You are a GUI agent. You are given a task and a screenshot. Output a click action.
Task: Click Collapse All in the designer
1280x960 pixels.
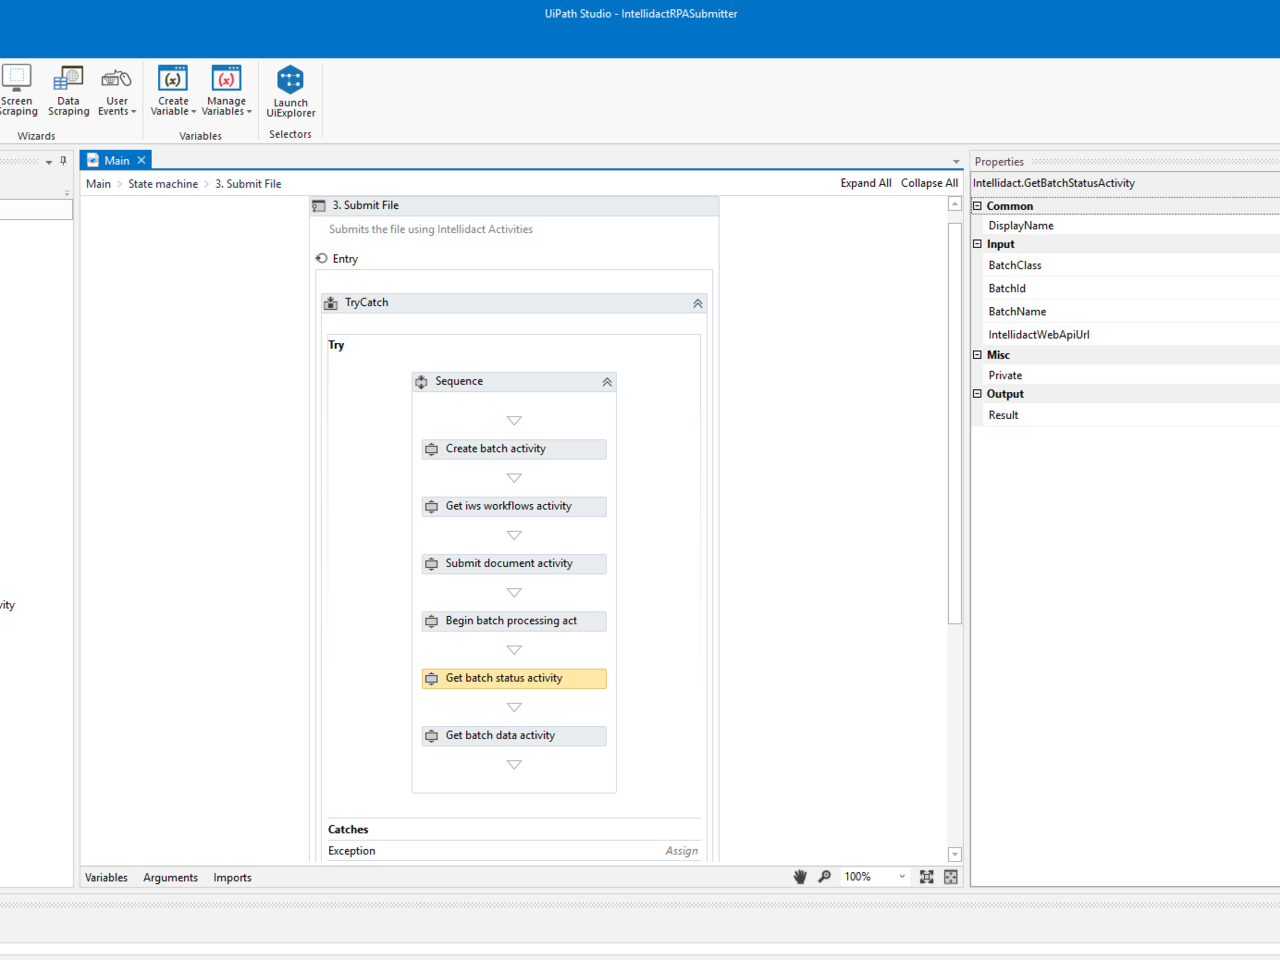coord(929,183)
